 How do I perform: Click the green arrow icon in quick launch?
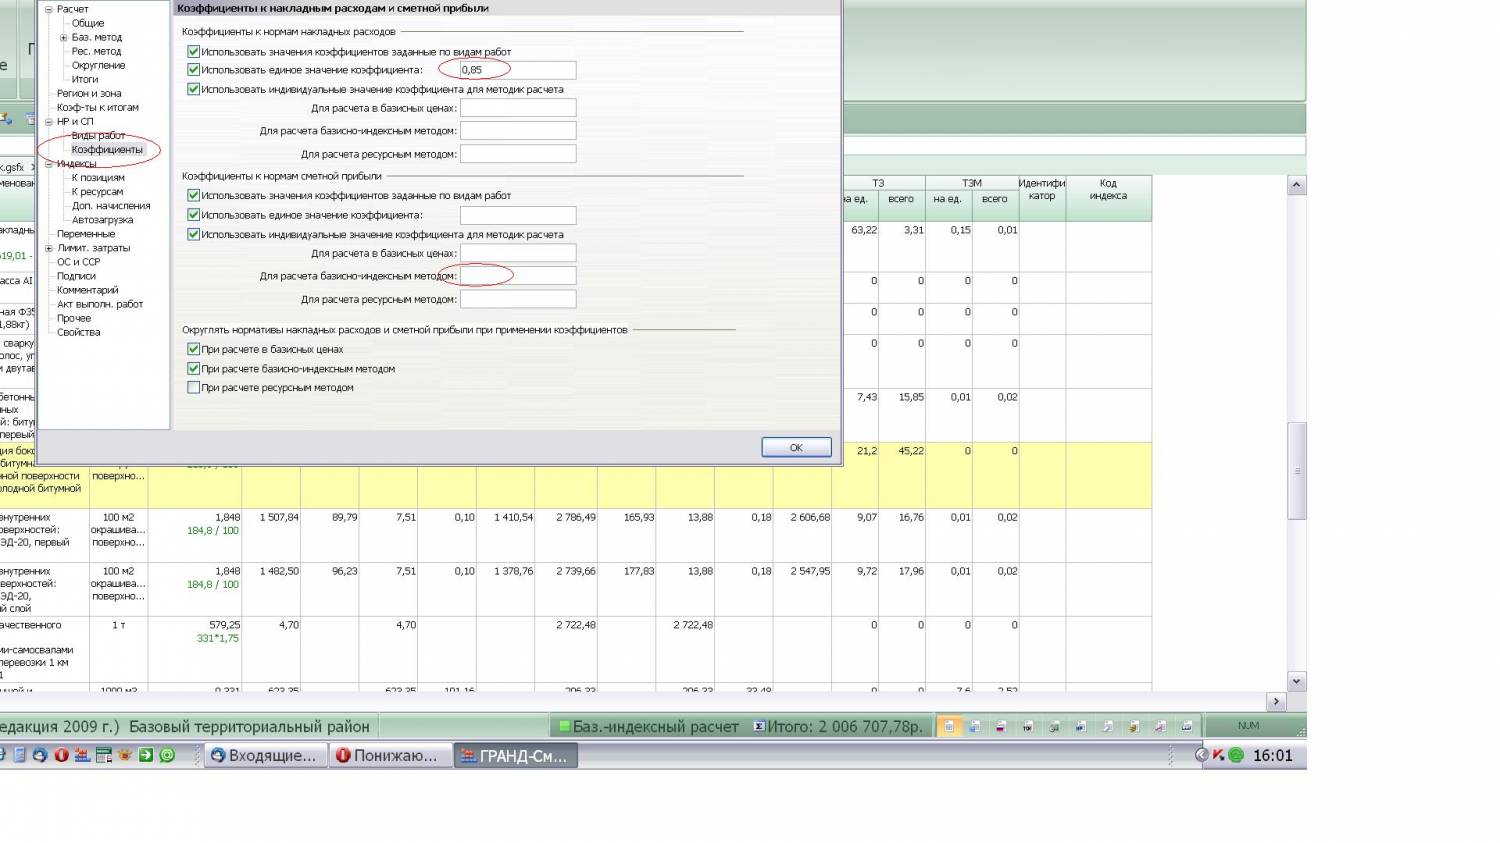click(146, 756)
